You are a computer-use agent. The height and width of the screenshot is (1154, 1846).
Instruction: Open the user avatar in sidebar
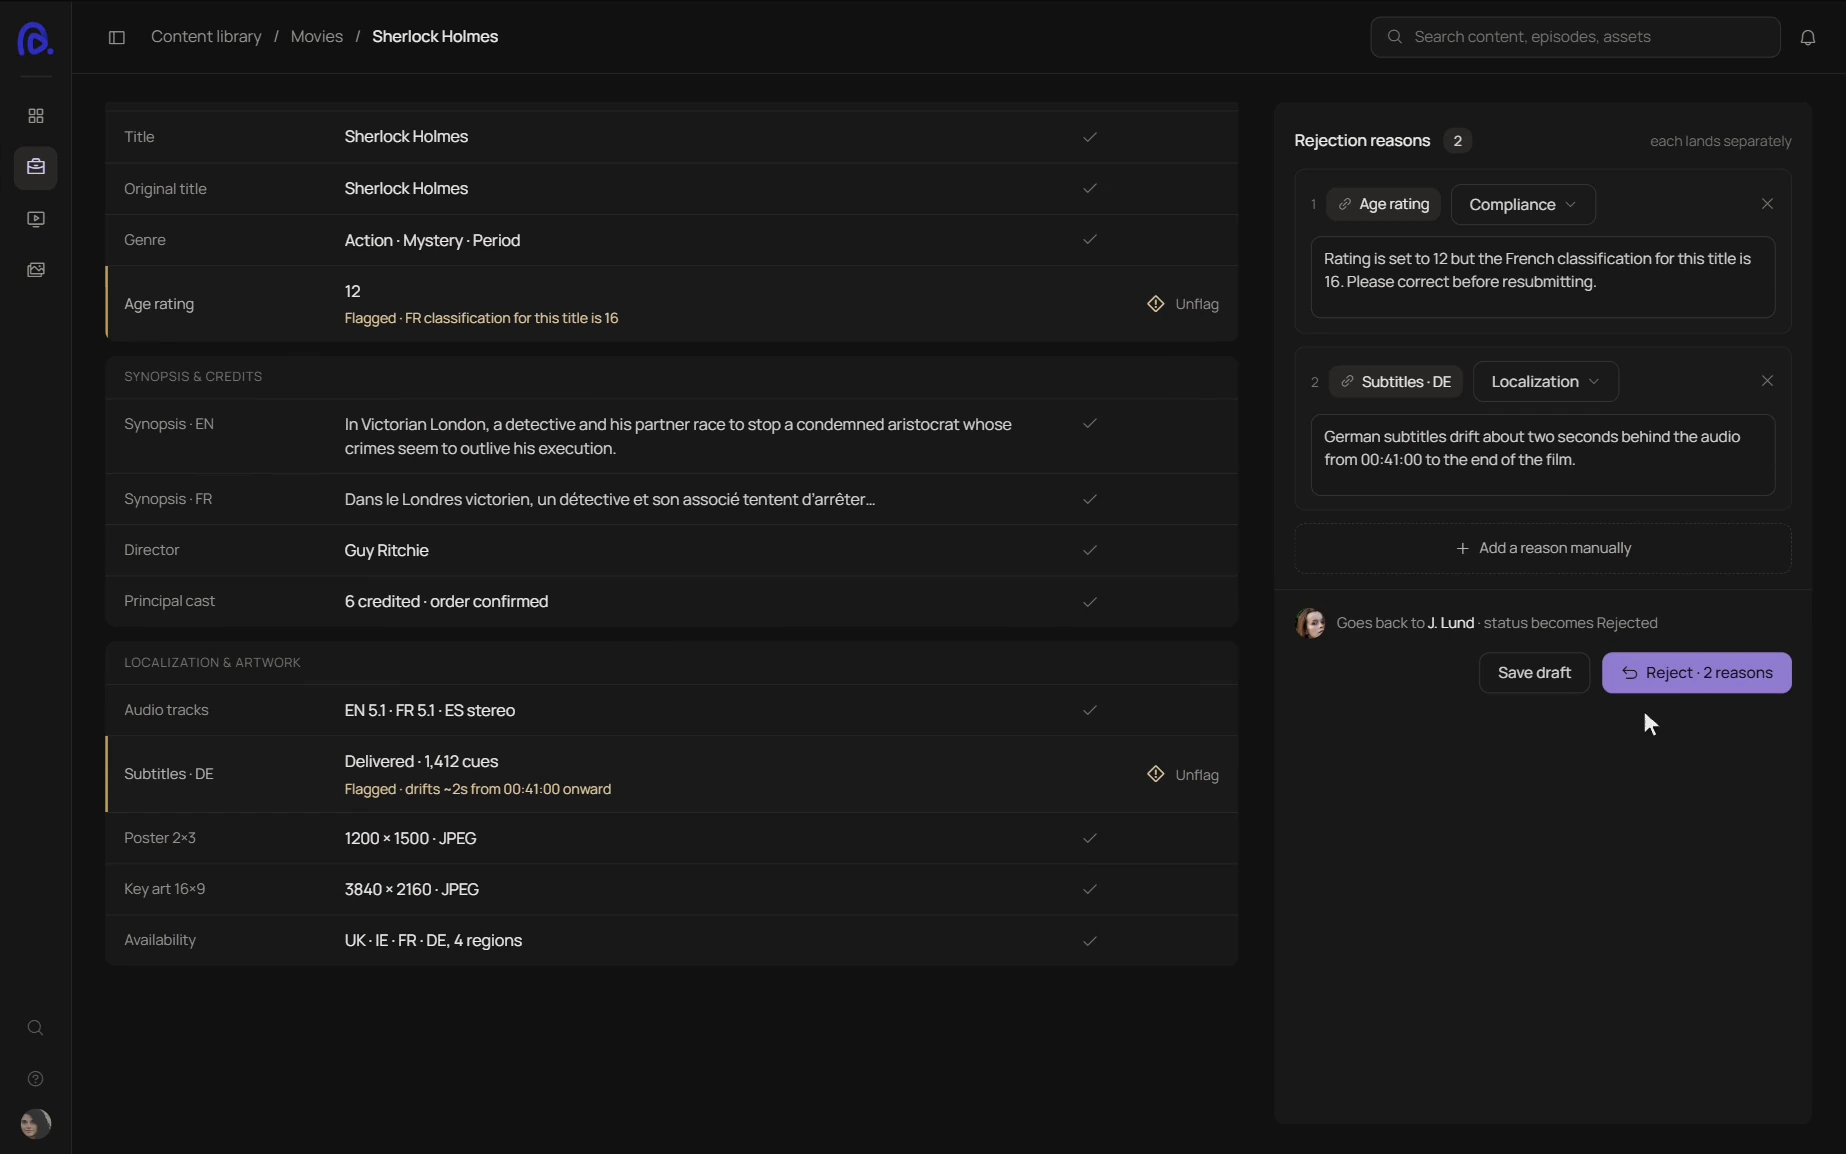point(35,1124)
